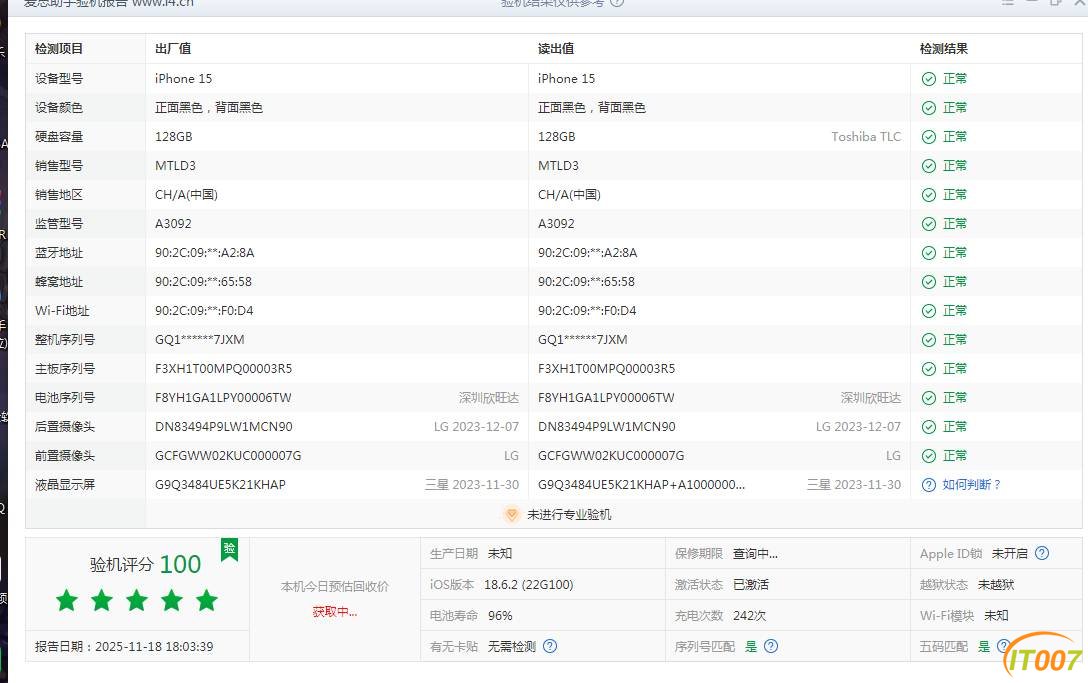
Task: Click the question mark icon in 液晶显示屏 row
Action: coord(928,484)
